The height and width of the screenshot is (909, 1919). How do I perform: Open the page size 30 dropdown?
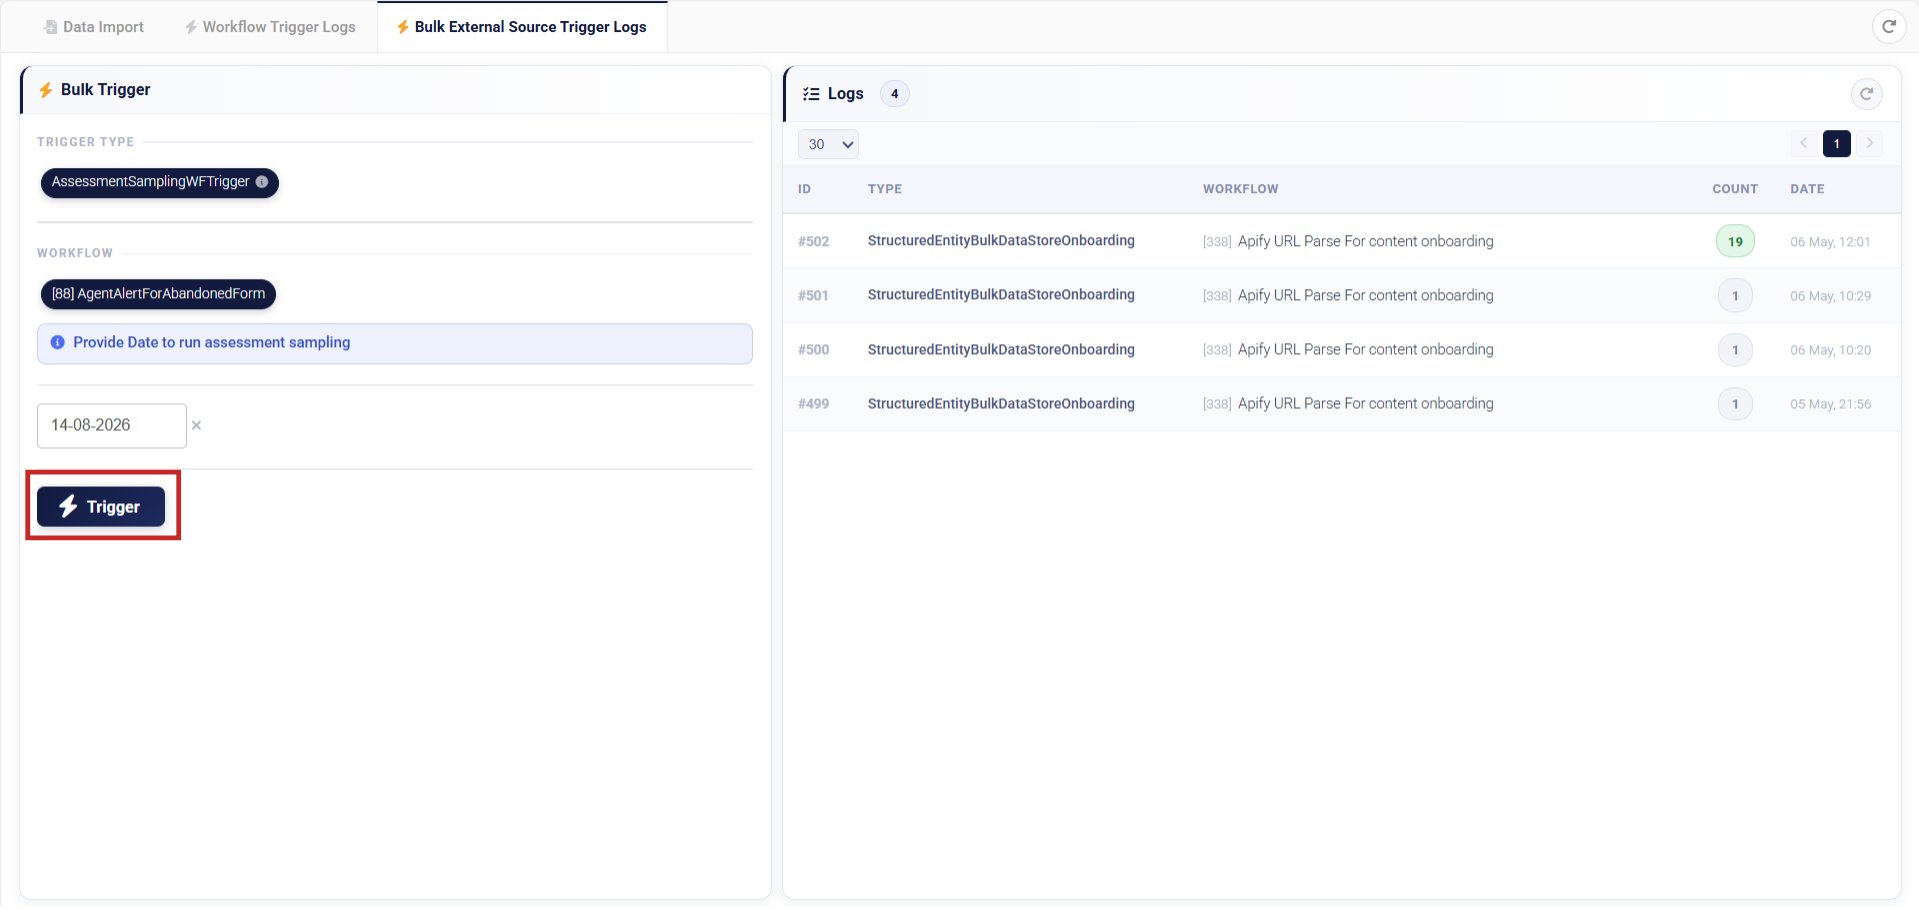tap(828, 144)
